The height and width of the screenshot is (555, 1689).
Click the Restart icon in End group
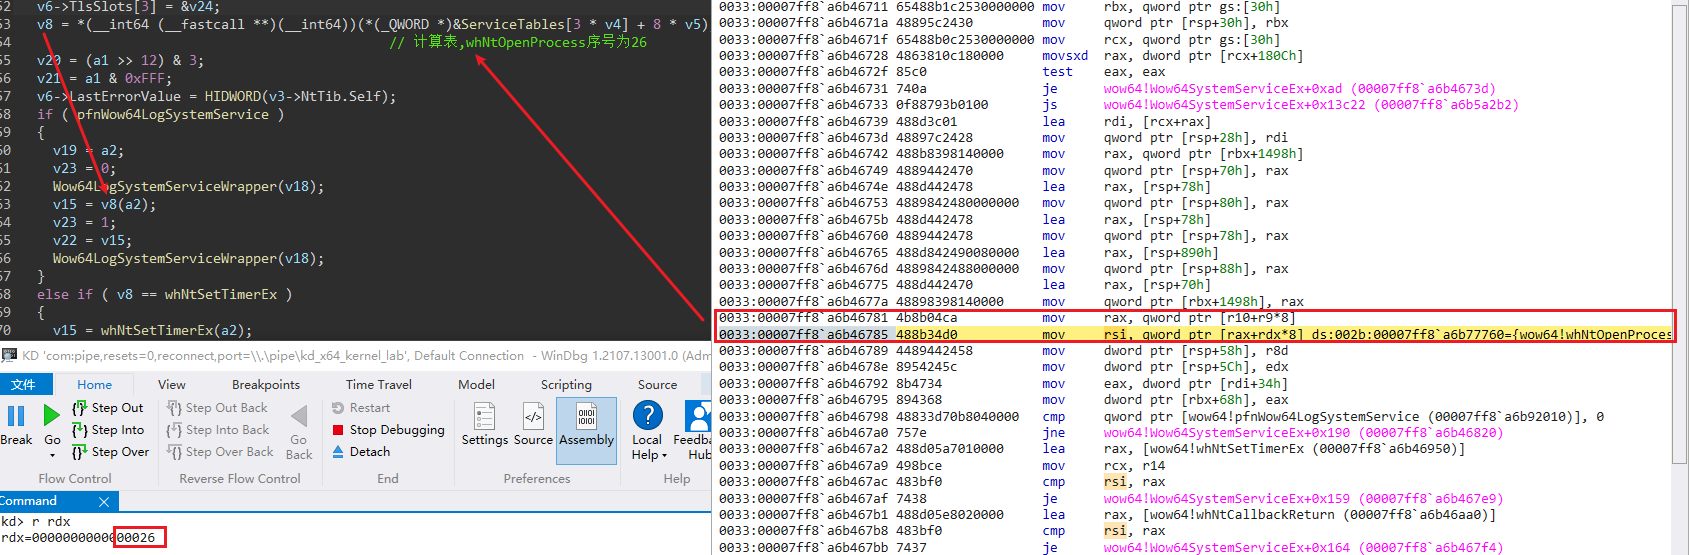tap(338, 408)
